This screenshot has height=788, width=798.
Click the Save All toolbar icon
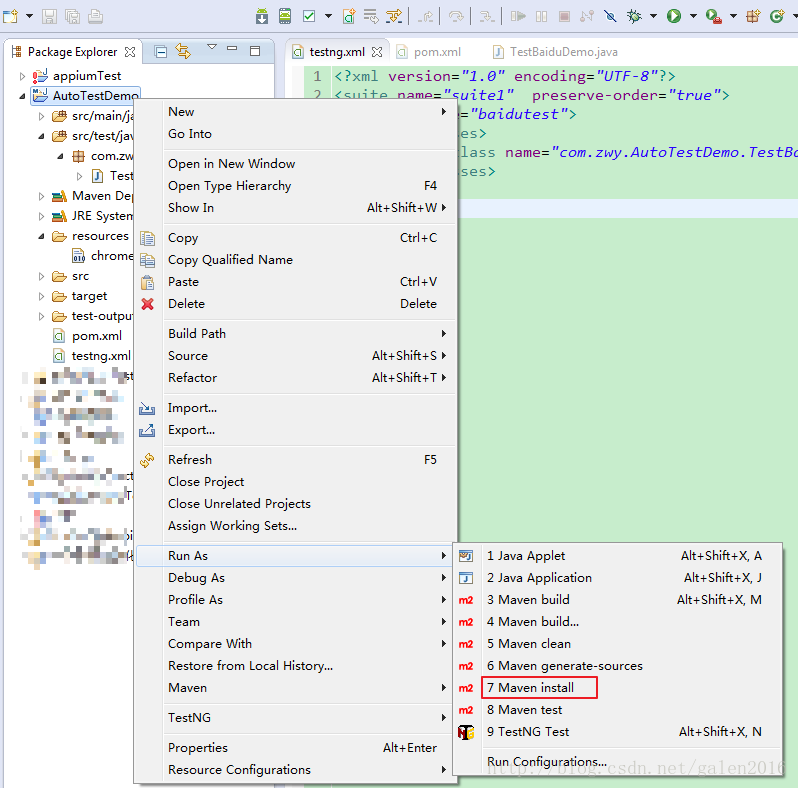(x=72, y=16)
